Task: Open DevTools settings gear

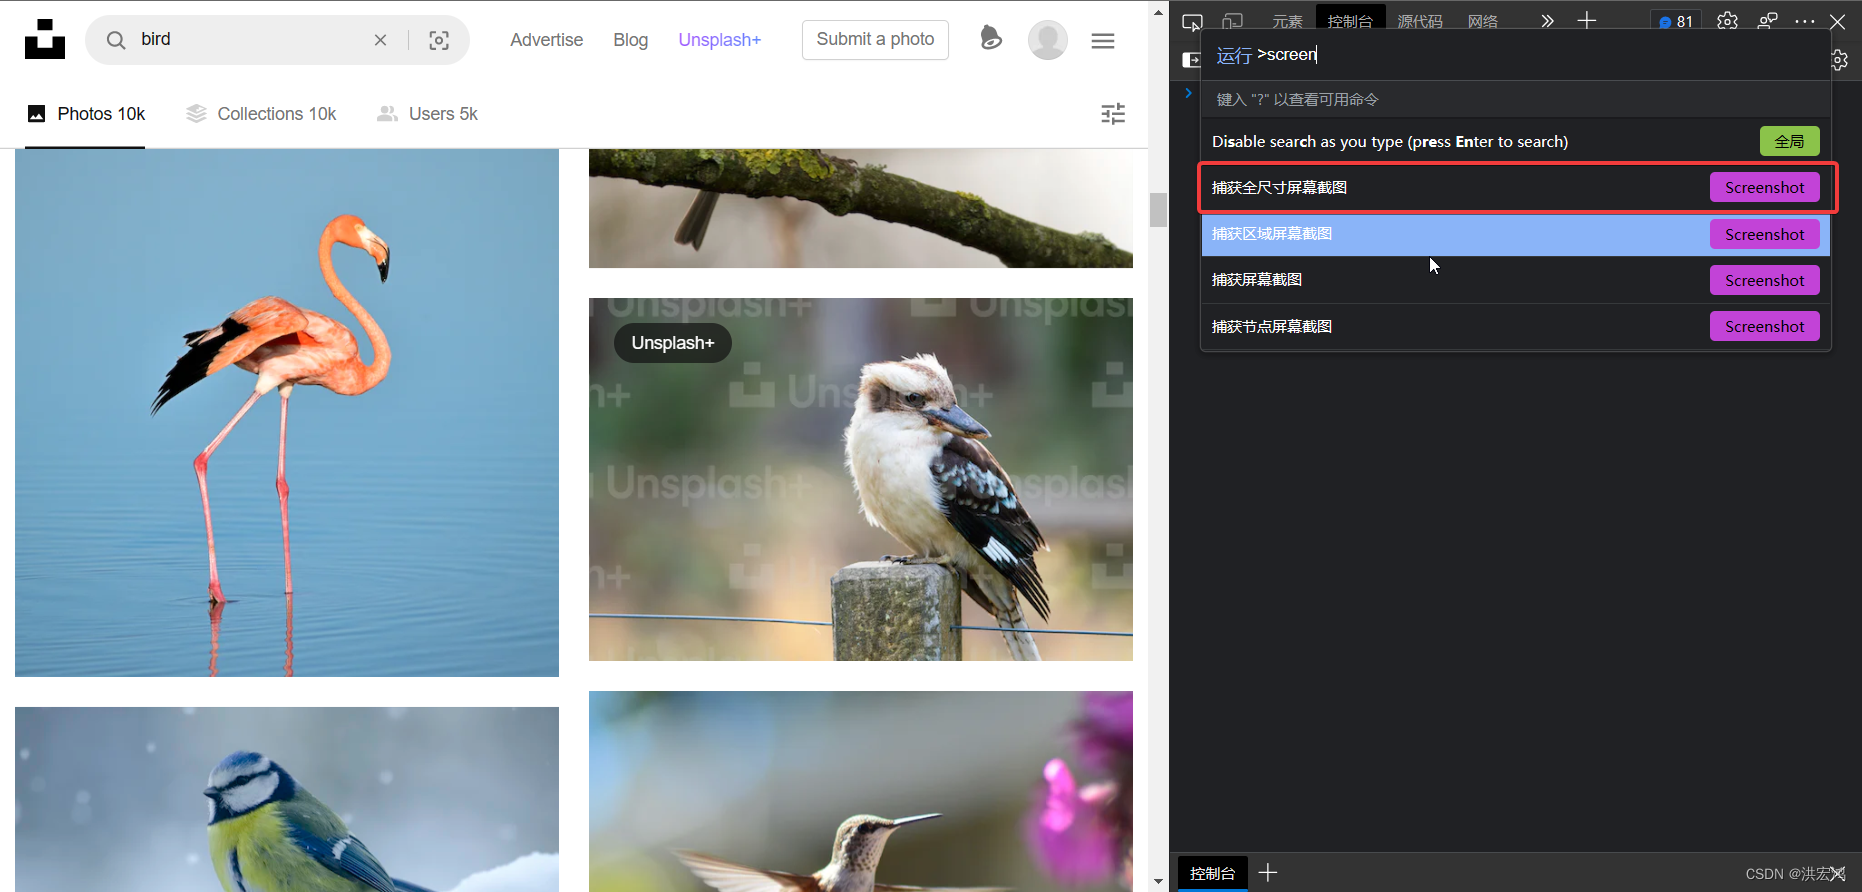Action: 1727,21
